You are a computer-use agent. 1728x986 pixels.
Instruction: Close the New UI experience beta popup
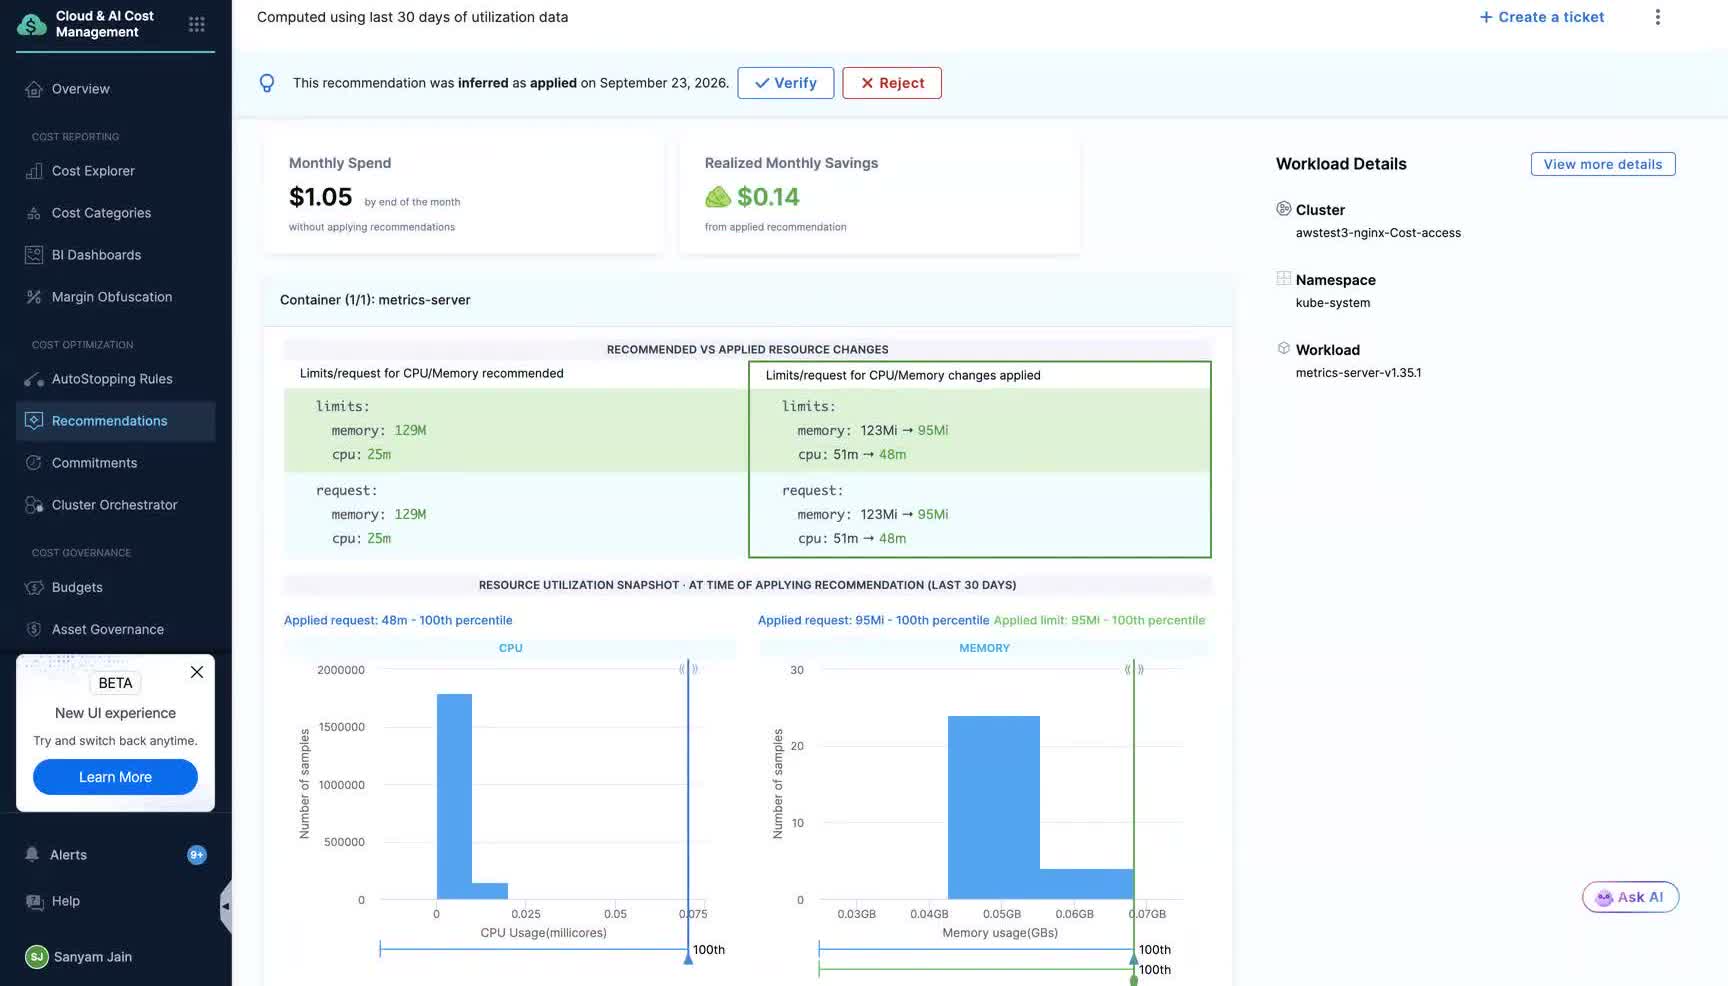click(x=197, y=672)
